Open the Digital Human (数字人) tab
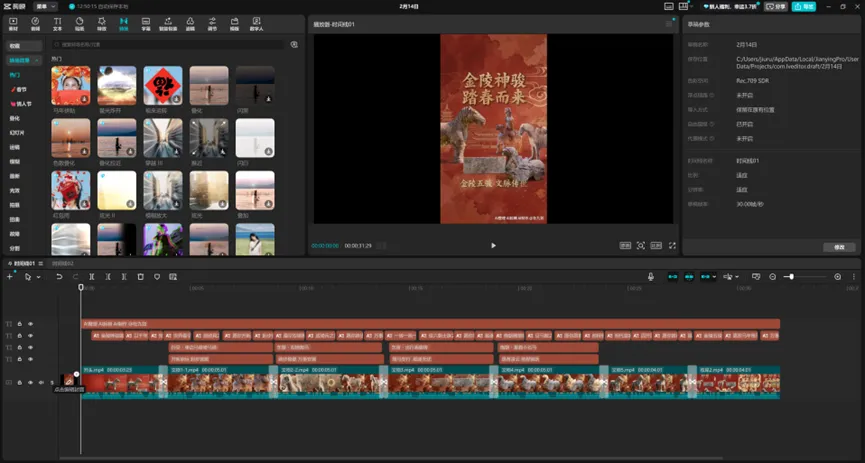865x463 pixels. pyautogui.click(x=257, y=24)
